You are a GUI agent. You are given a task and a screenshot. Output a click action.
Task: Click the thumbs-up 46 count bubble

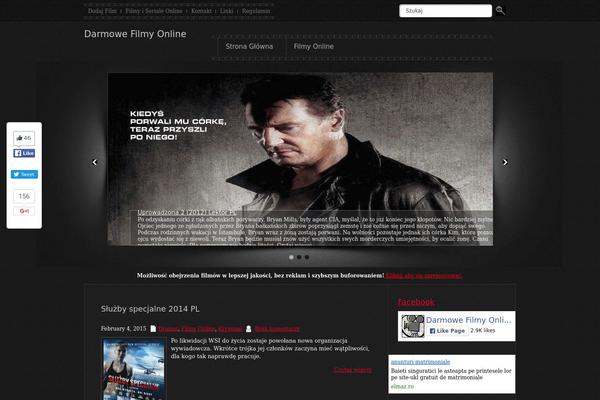[x=24, y=138]
